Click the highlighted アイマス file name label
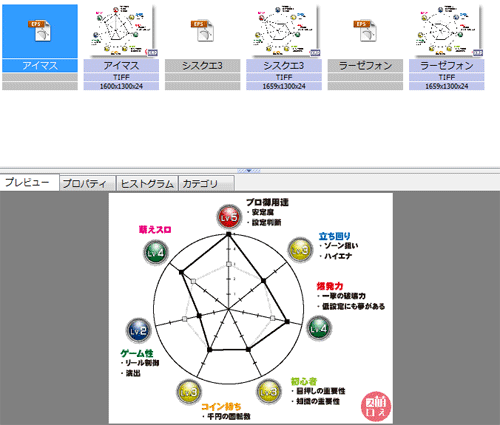The image size is (500, 425). pyautogui.click(x=40, y=66)
